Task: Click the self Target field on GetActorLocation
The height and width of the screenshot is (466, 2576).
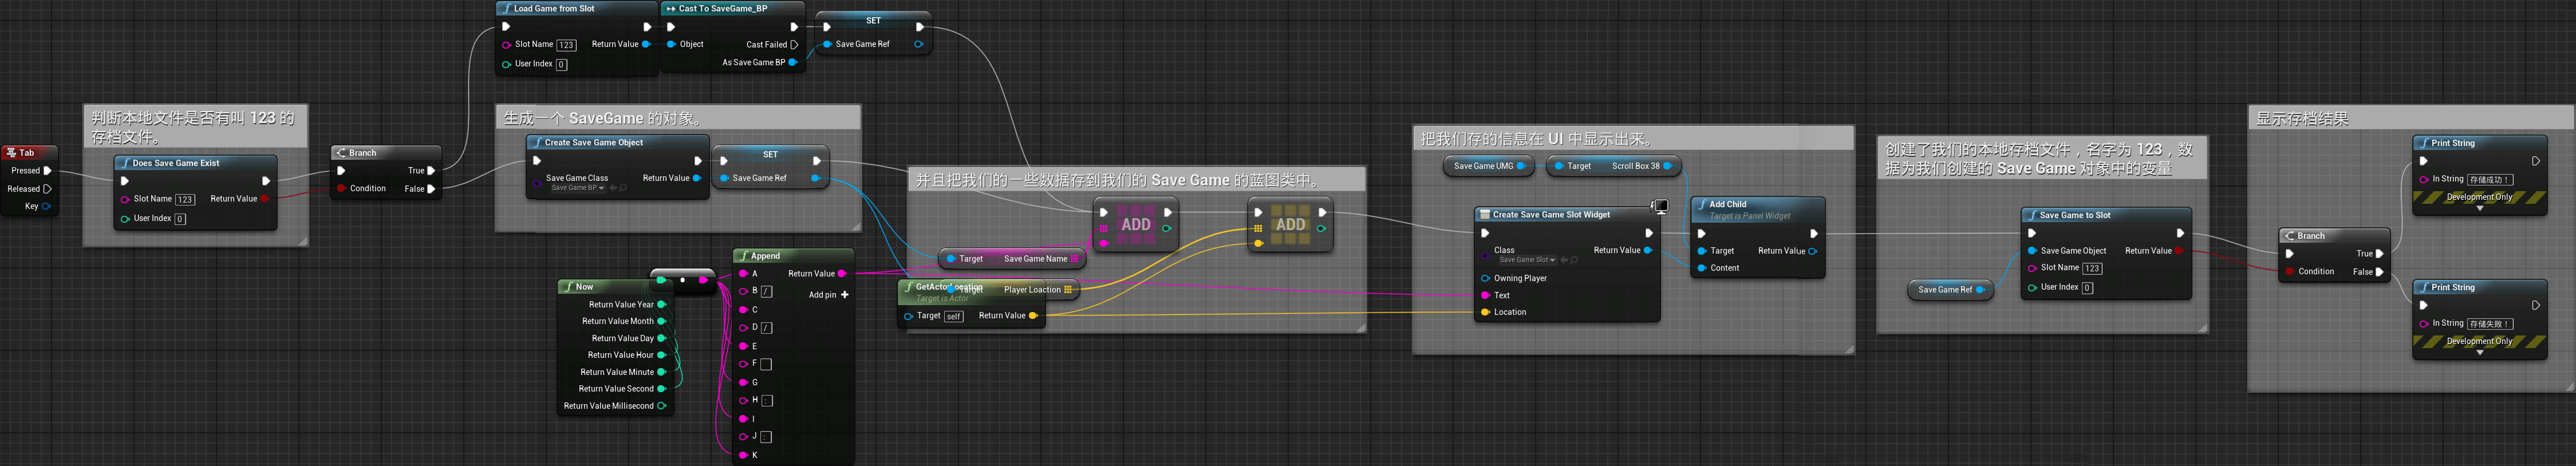Action: [953, 317]
